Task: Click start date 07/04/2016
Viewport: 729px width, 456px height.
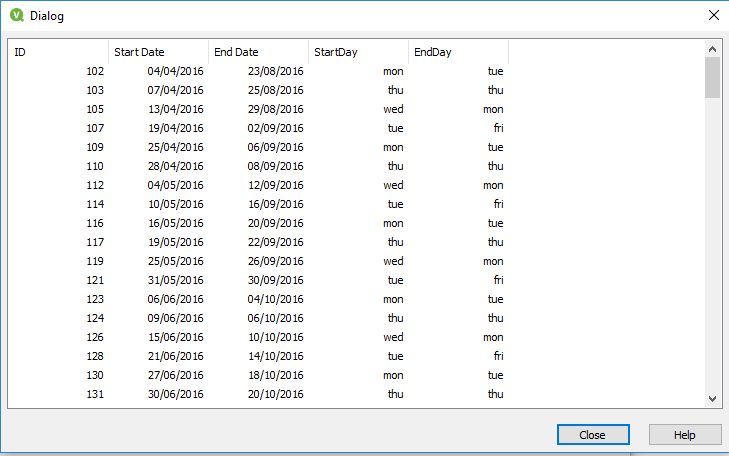Action: coord(176,90)
